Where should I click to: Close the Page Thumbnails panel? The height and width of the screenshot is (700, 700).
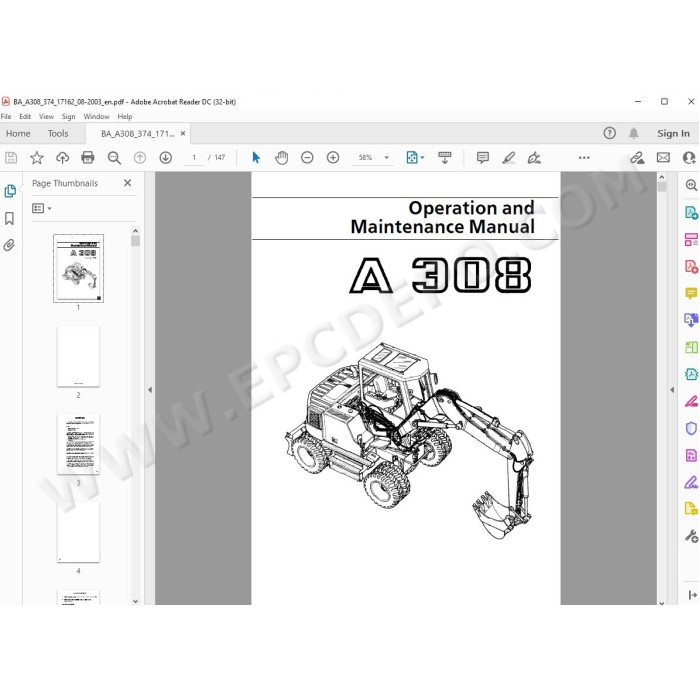coord(128,183)
